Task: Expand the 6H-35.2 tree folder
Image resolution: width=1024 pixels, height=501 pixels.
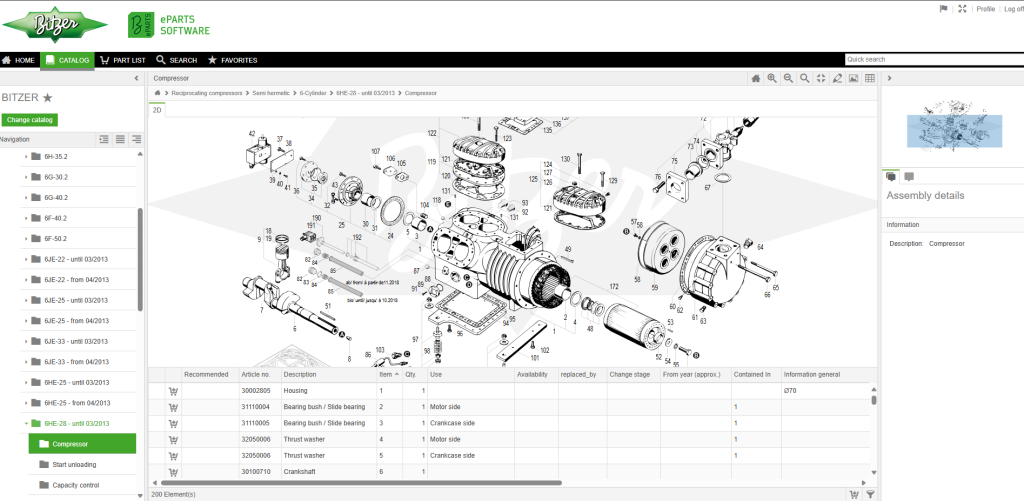Action: coord(25,157)
